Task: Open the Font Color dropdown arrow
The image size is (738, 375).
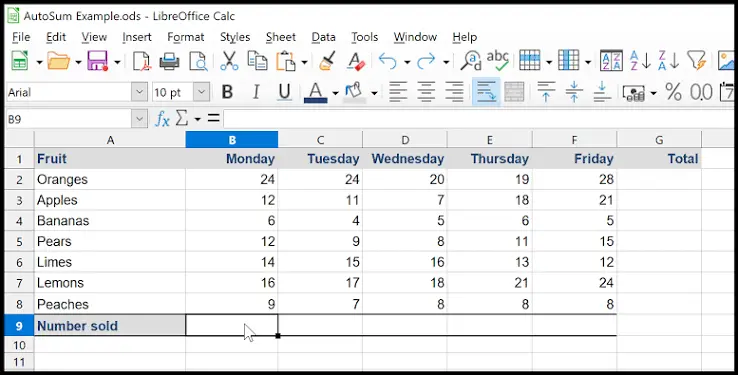Action: pyautogui.click(x=335, y=93)
